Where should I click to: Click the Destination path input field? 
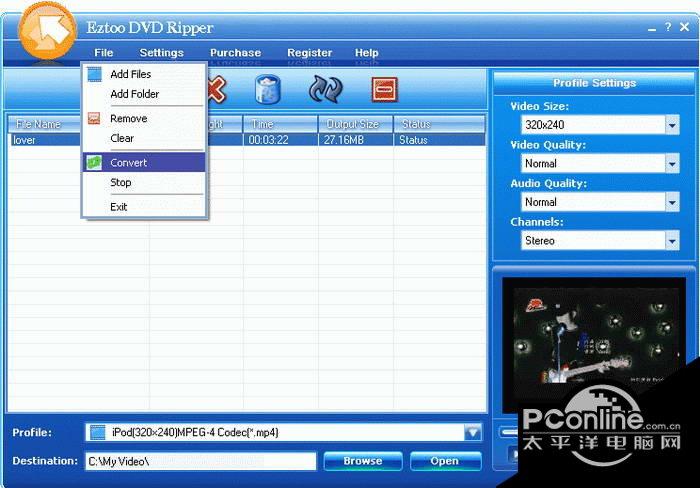coord(200,461)
